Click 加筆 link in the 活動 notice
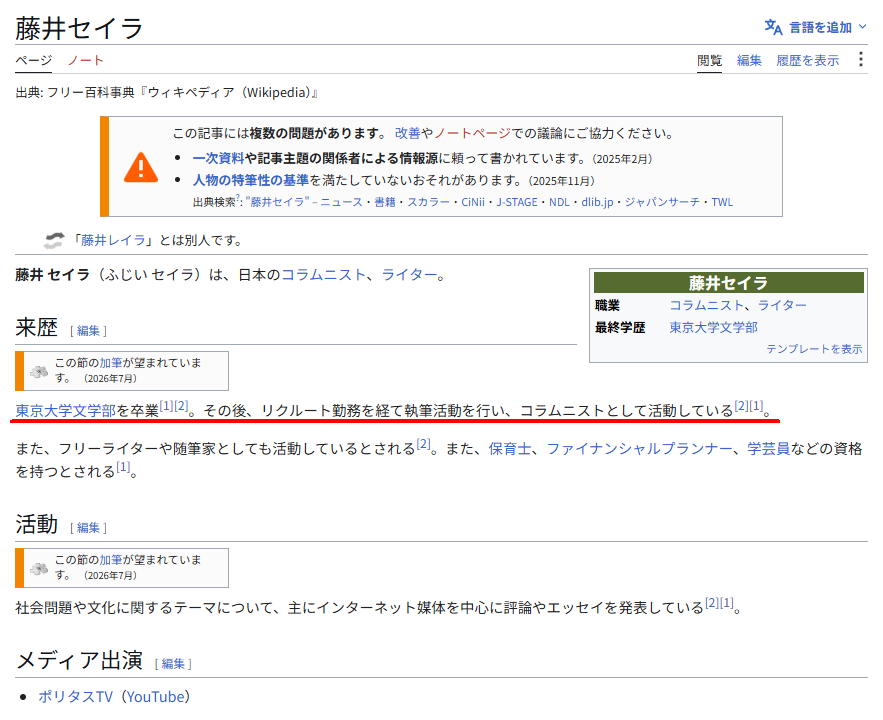This screenshot has width=883, height=720. point(110,560)
